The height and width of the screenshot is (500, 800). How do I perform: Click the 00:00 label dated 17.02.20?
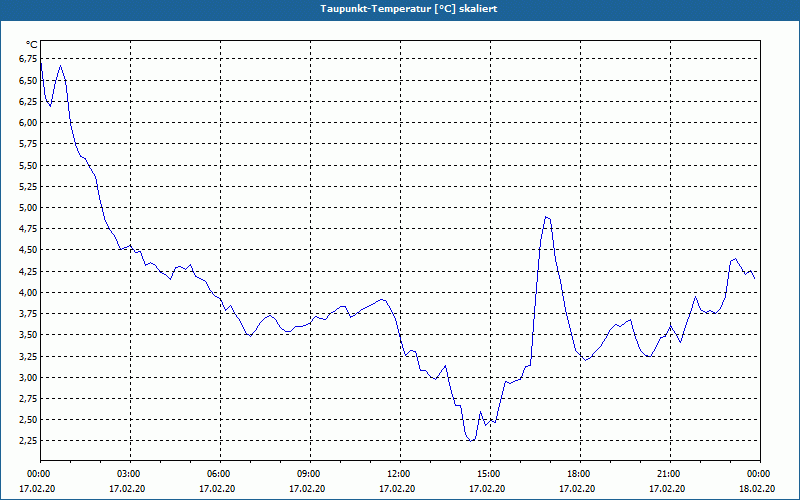[x=40, y=474]
